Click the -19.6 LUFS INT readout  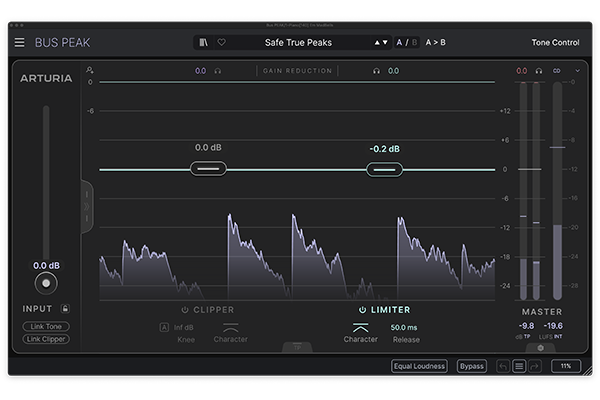click(x=553, y=326)
